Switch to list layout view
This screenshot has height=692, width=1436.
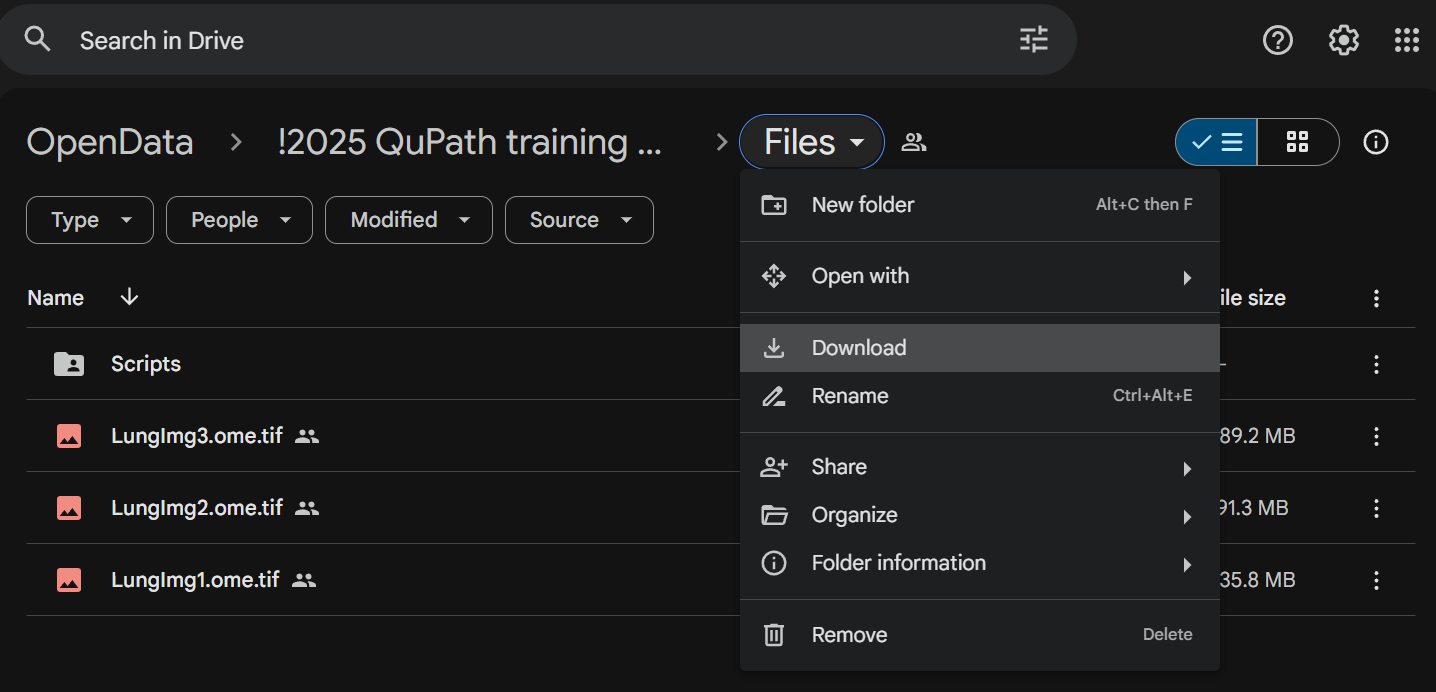coord(1217,142)
